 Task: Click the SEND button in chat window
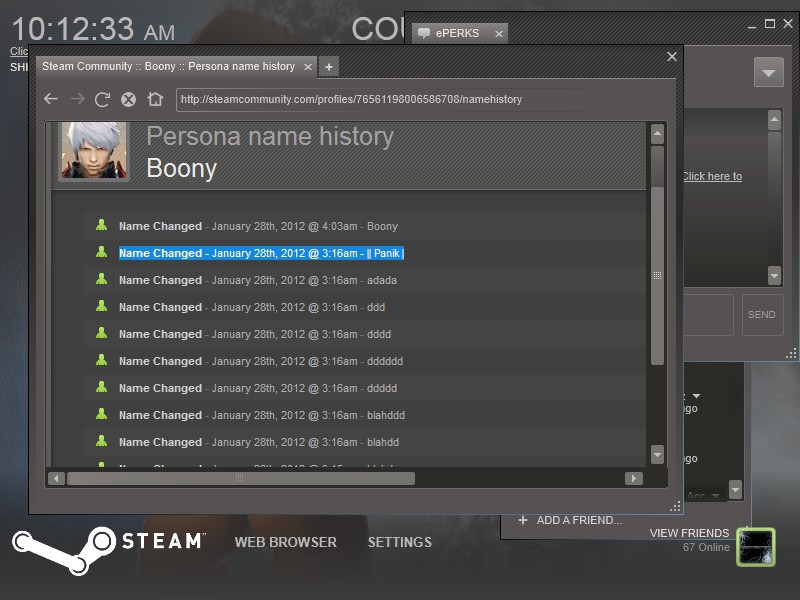762,315
